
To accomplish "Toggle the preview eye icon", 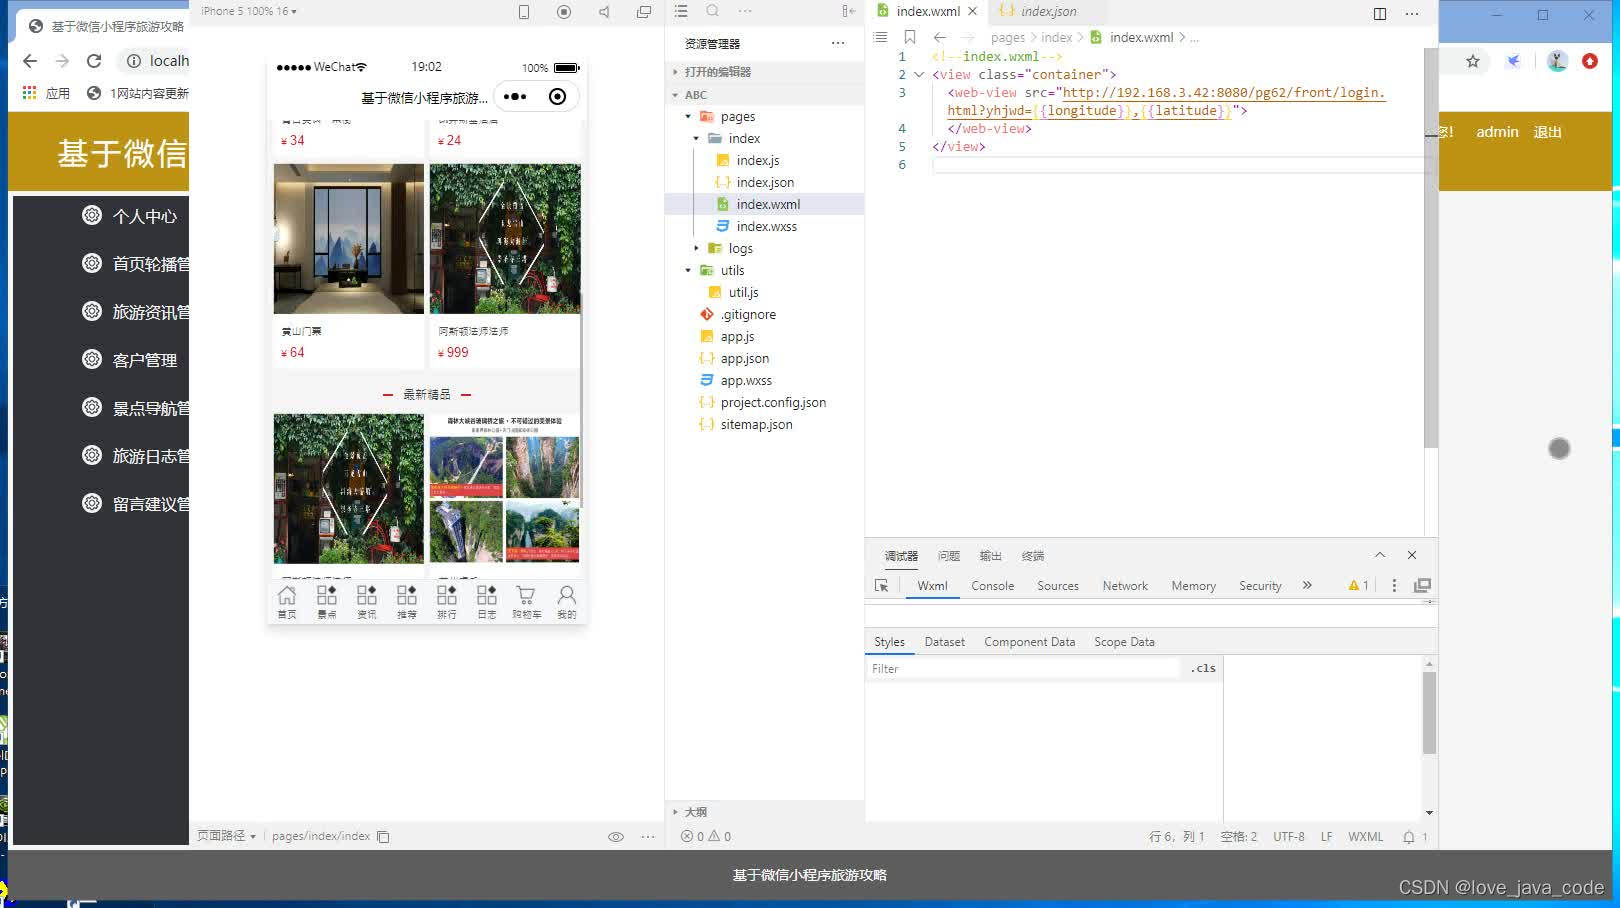I will point(616,837).
